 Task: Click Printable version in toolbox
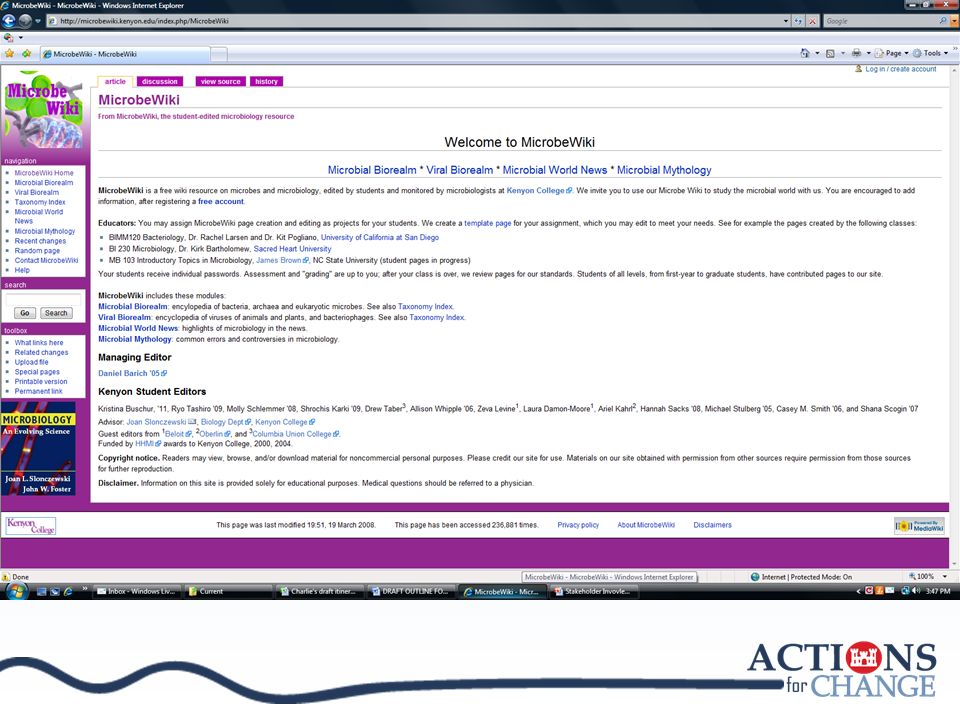pos(41,381)
